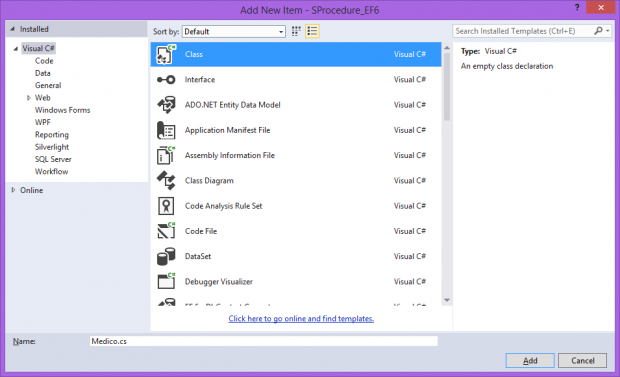Select the SQL Server category

tap(53, 159)
